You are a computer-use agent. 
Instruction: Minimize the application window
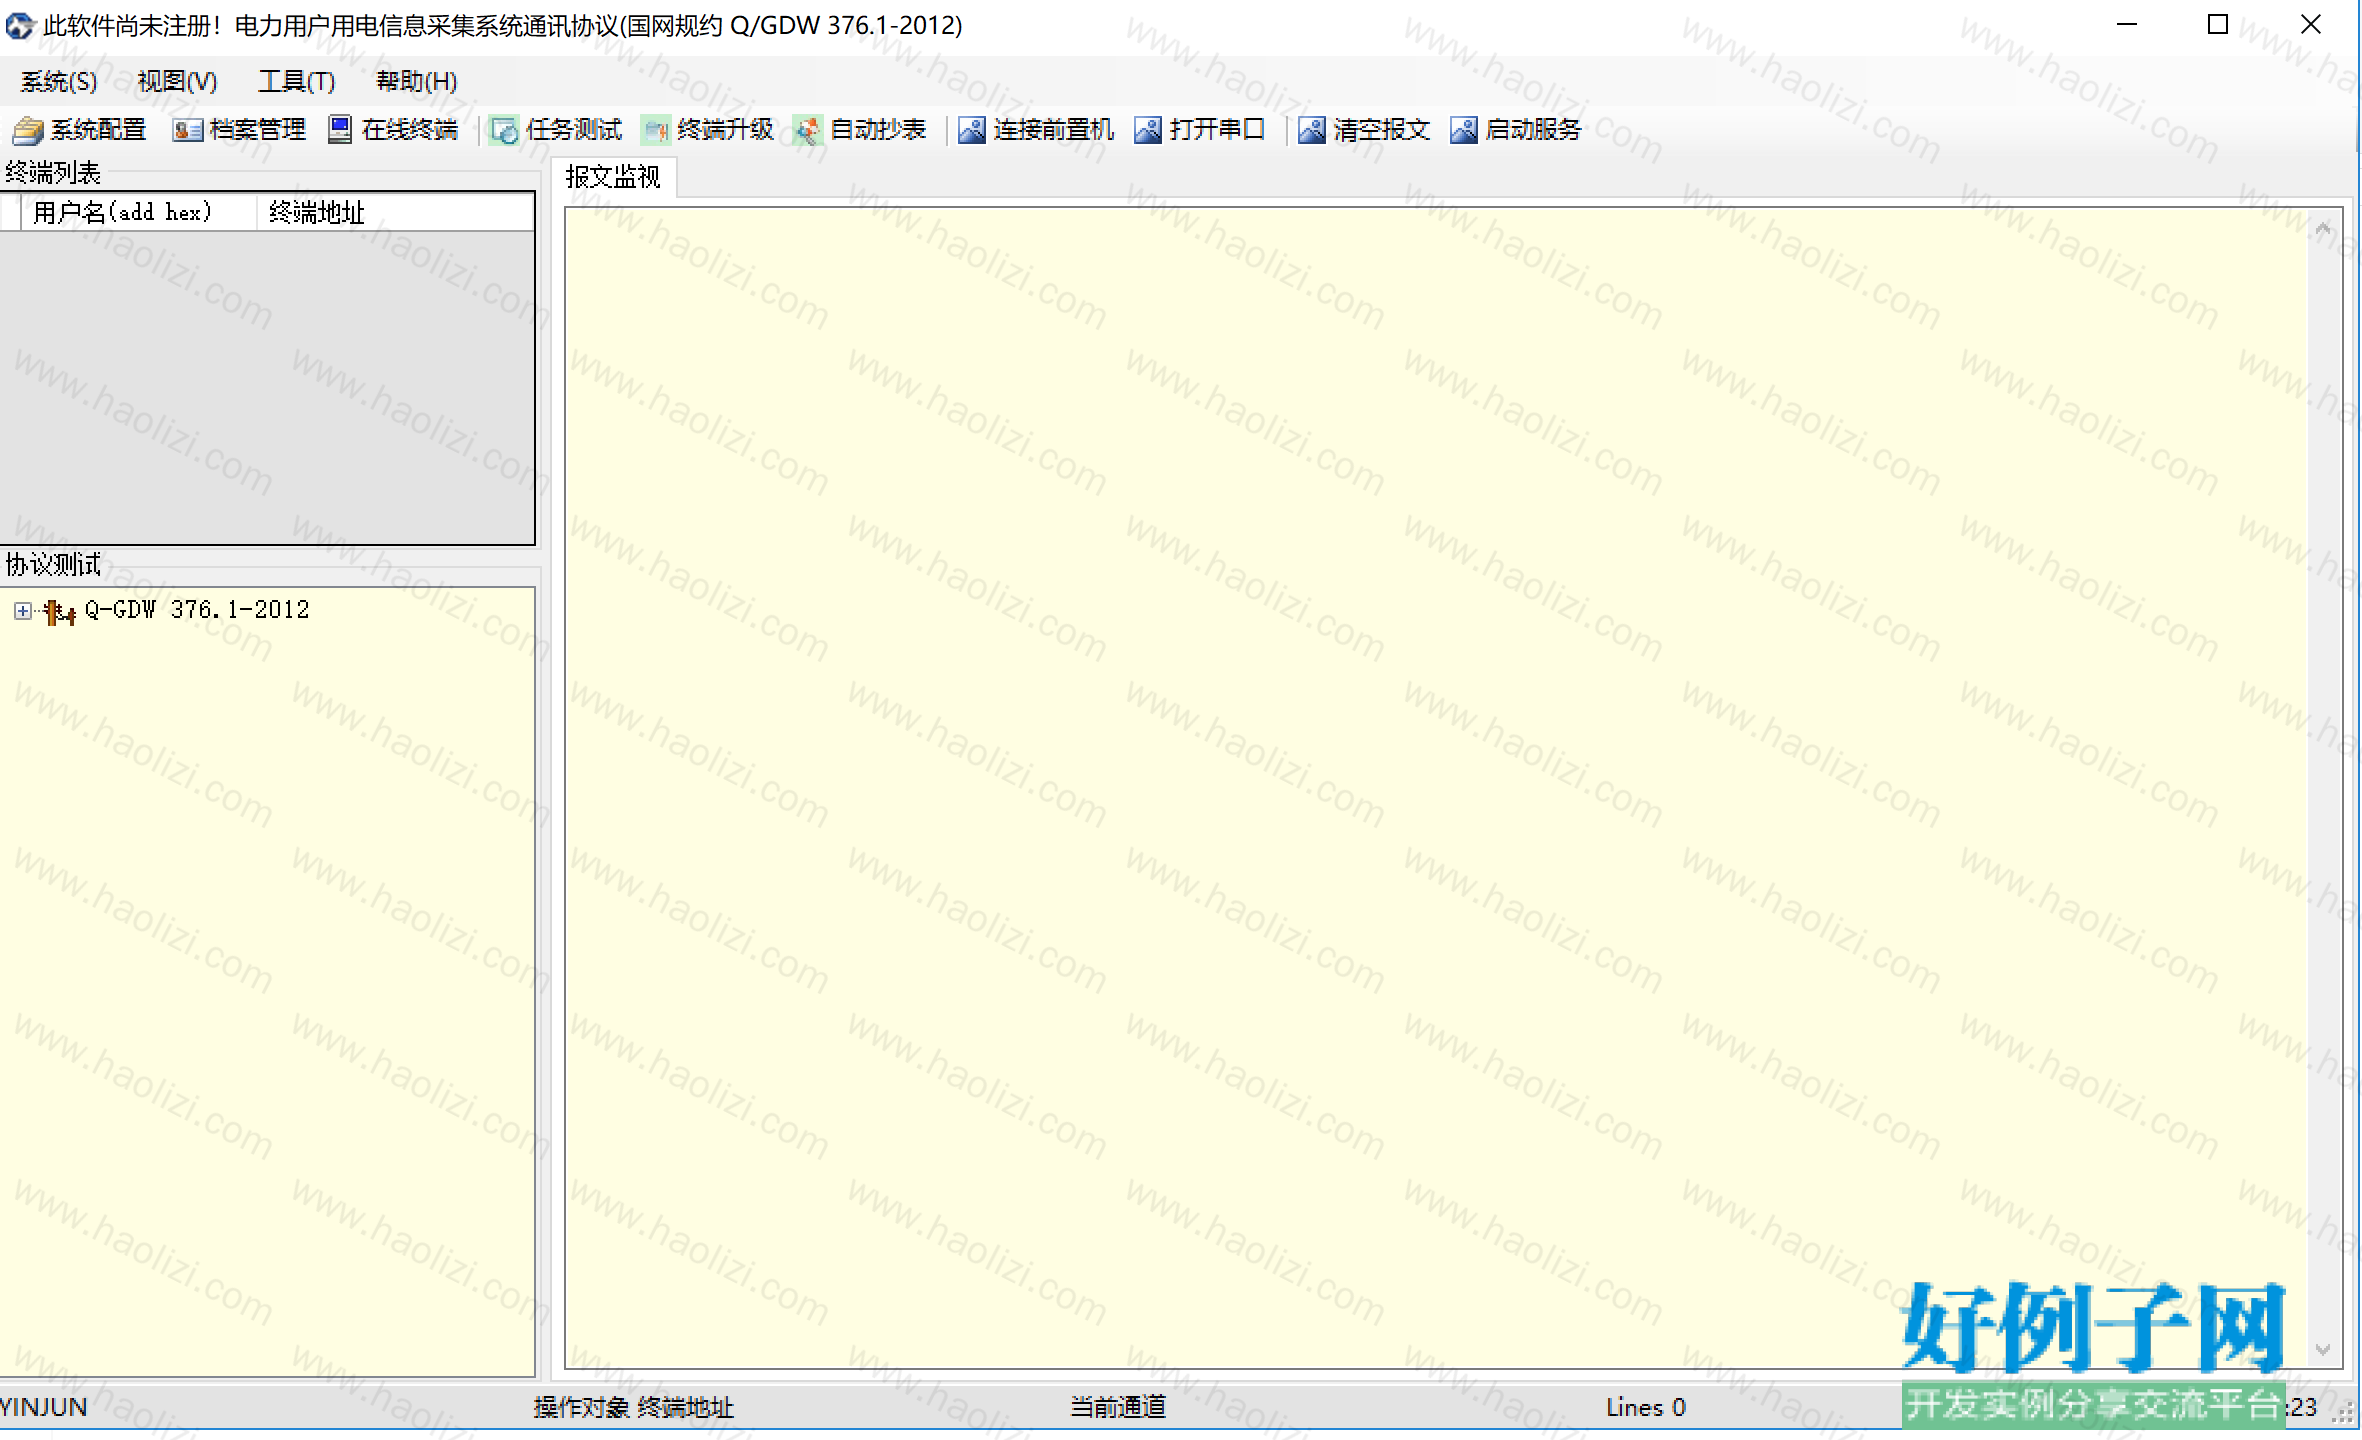coord(2127,25)
